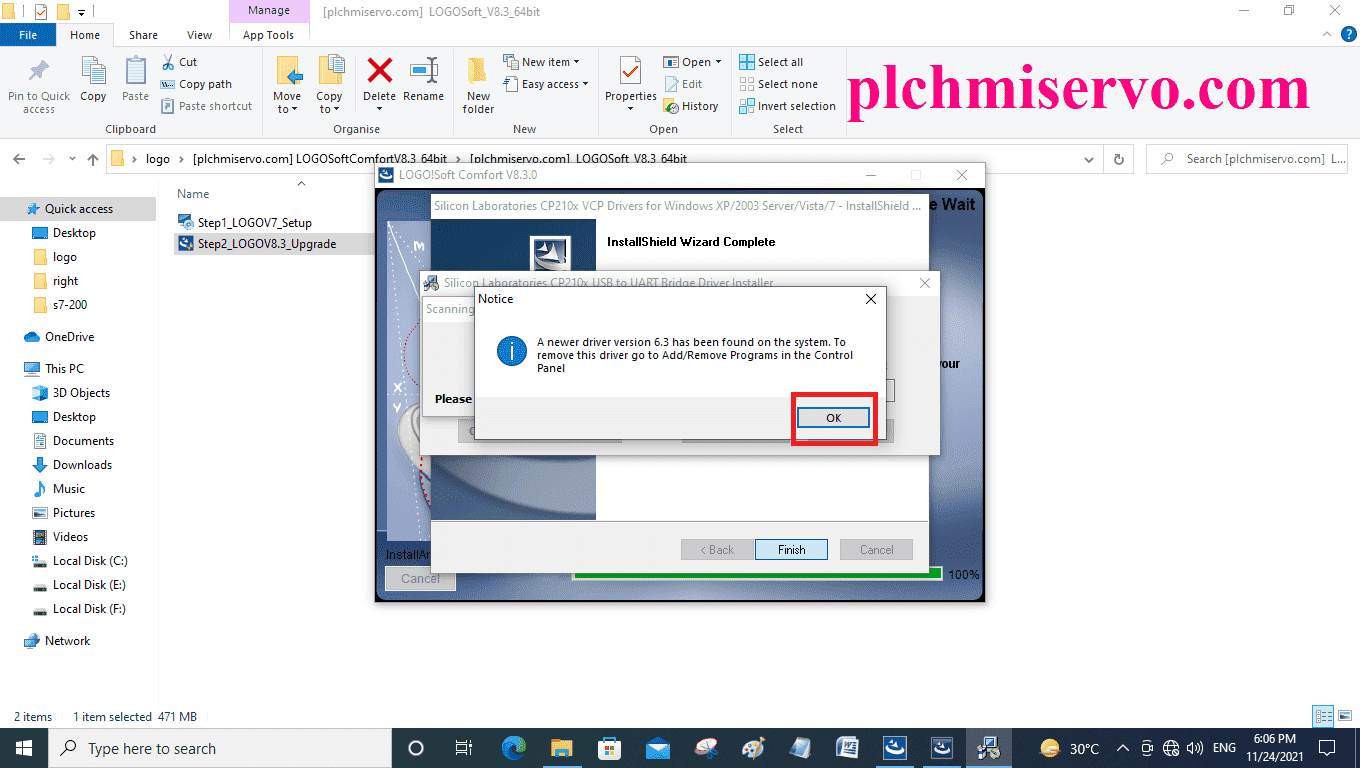Screen dimensions: 1360x768
Task: Go back with the back arrow
Action: [20, 159]
